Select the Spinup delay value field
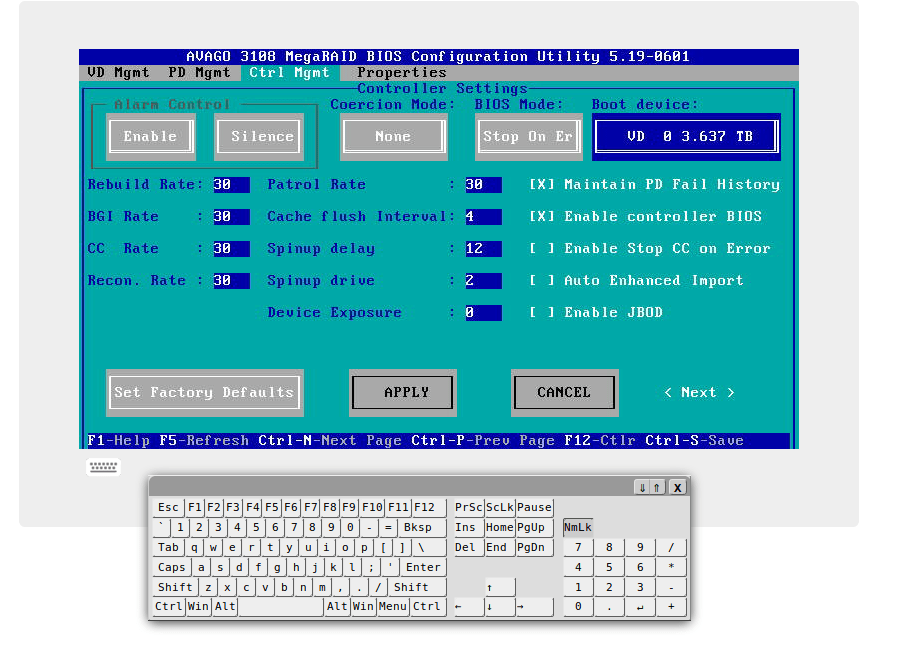This screenshot has width=909, height=660. pyautogui.click(x=483, y=248)
